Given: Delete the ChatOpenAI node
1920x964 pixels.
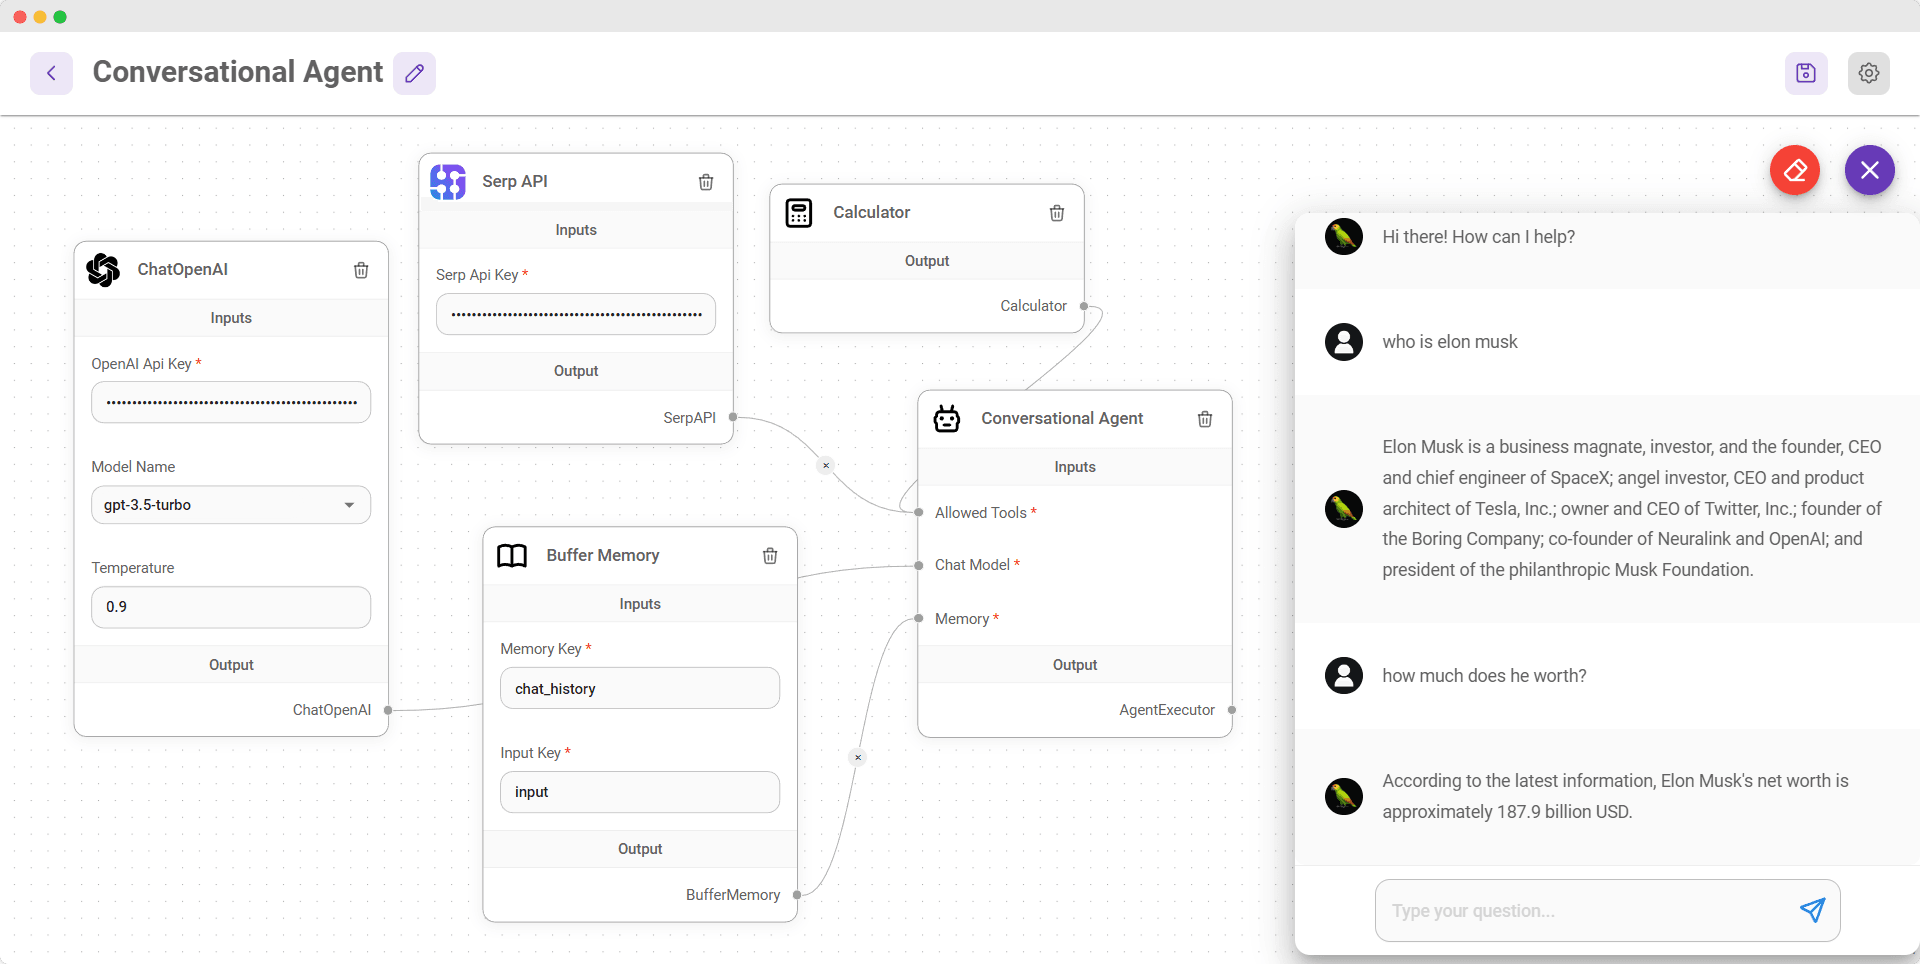Looking at the screenshot, I should [x=361, y=270].
